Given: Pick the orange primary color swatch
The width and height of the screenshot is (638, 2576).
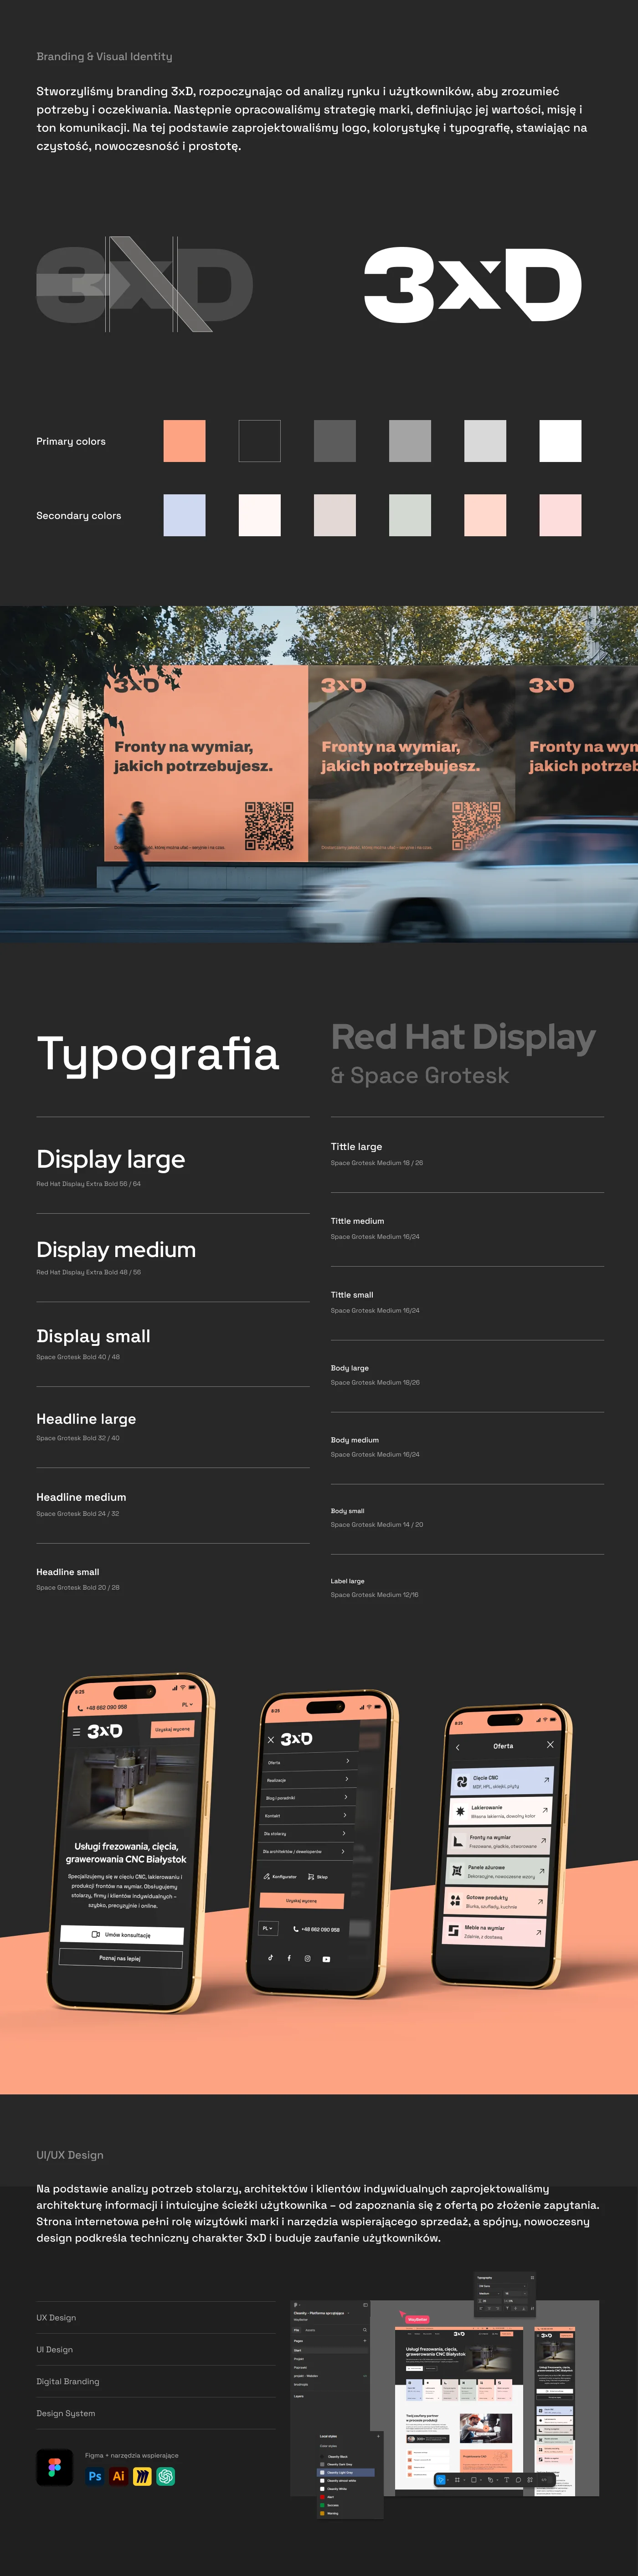Looking at the screenshot, I should [184, 441].
